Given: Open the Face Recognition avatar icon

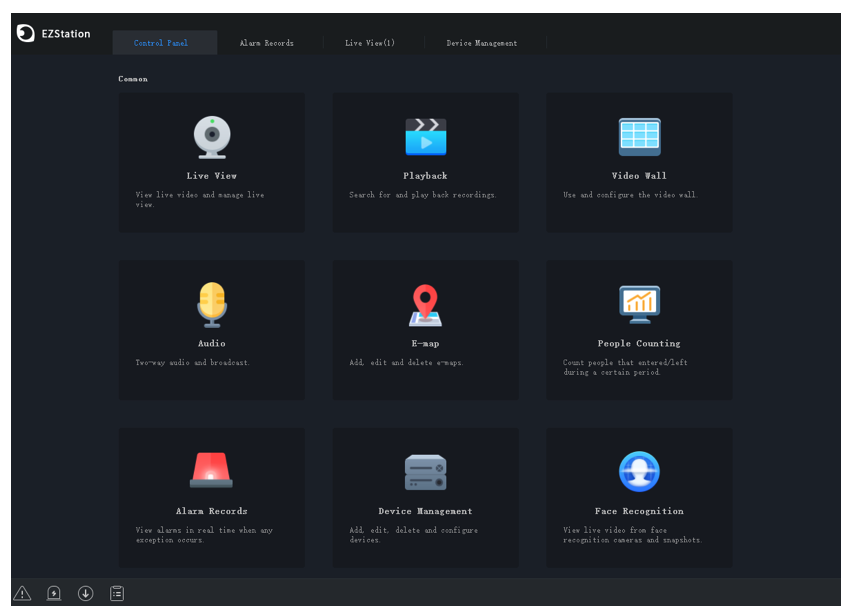Looking at the screenshot, I should [x=639, y=471].
